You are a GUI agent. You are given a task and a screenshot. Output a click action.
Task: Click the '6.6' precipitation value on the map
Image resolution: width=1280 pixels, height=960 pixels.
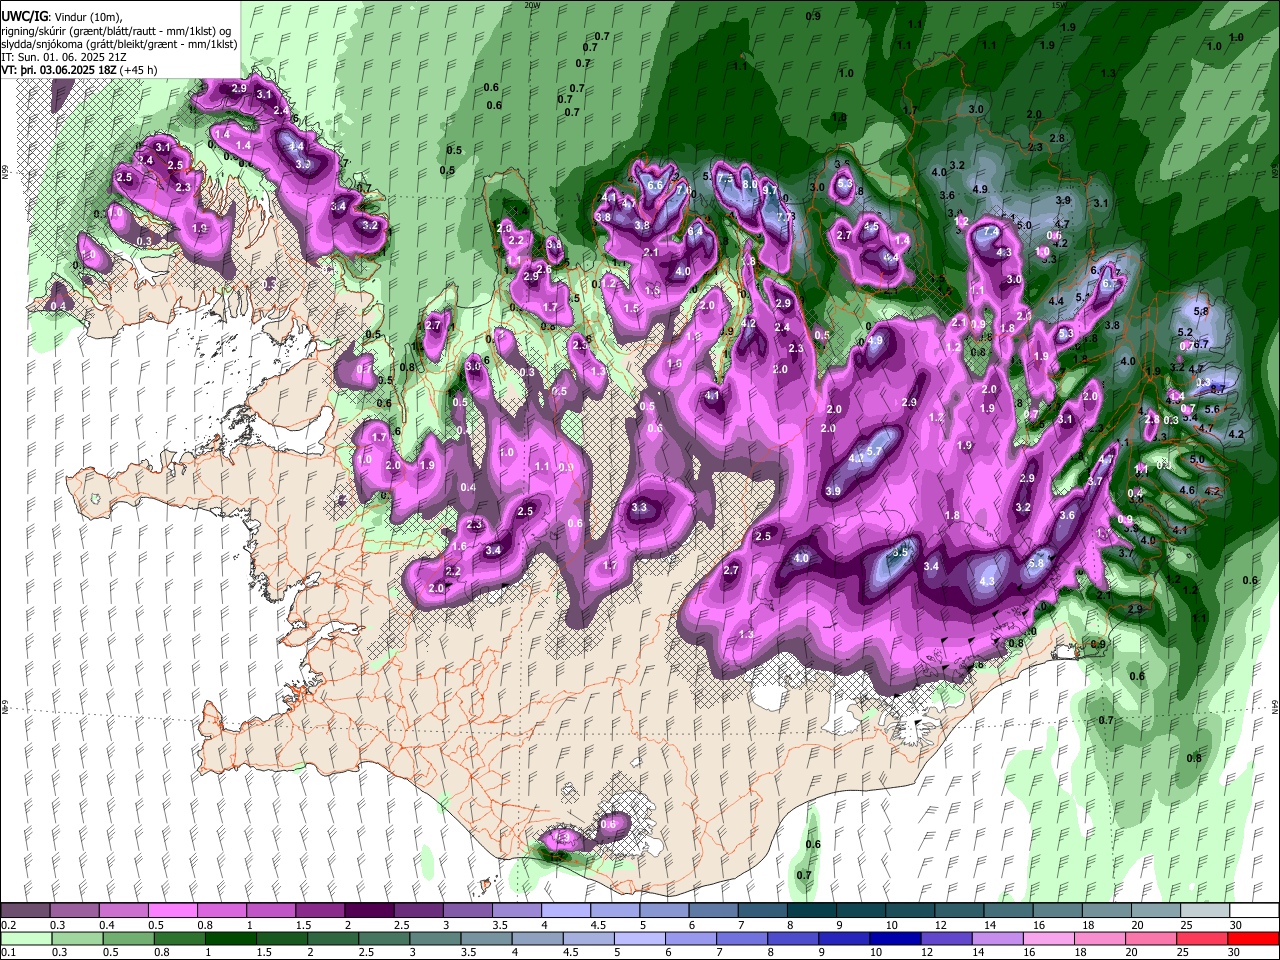coord(656,185)
